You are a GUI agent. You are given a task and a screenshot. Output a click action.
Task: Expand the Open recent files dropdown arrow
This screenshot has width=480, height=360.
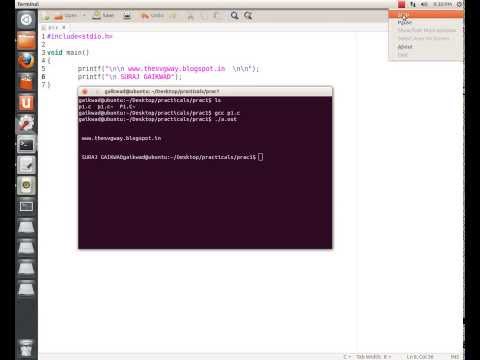(84, 16)
